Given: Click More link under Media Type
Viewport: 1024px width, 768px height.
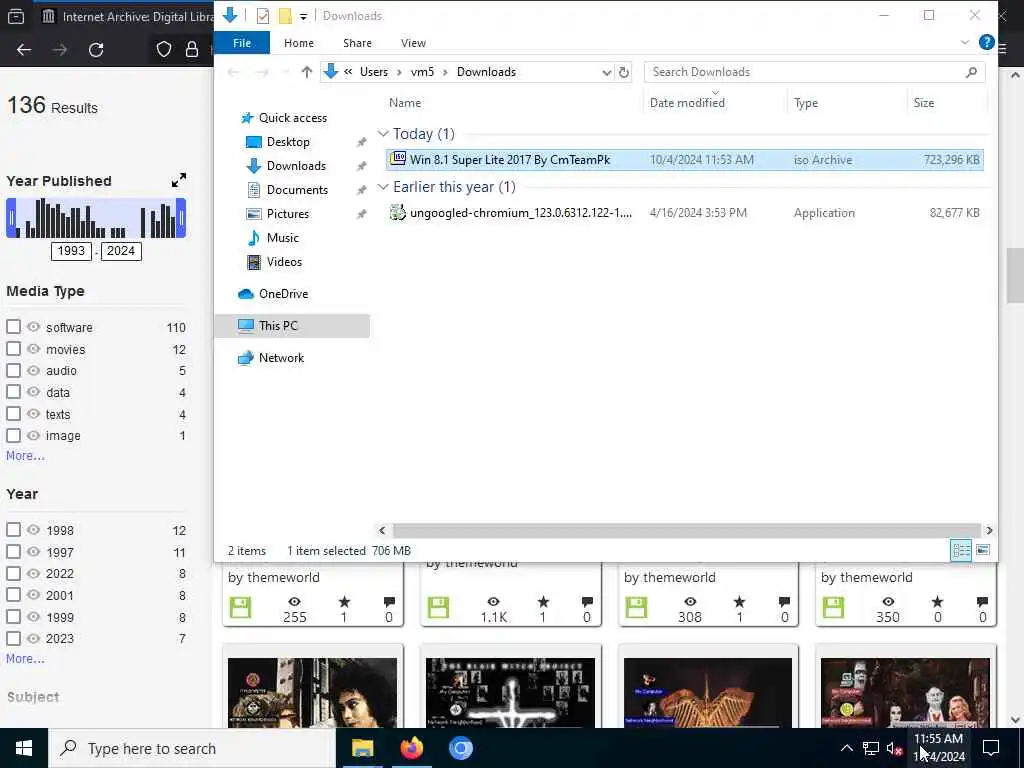Looking at the screenshot, I should (25, 456).
